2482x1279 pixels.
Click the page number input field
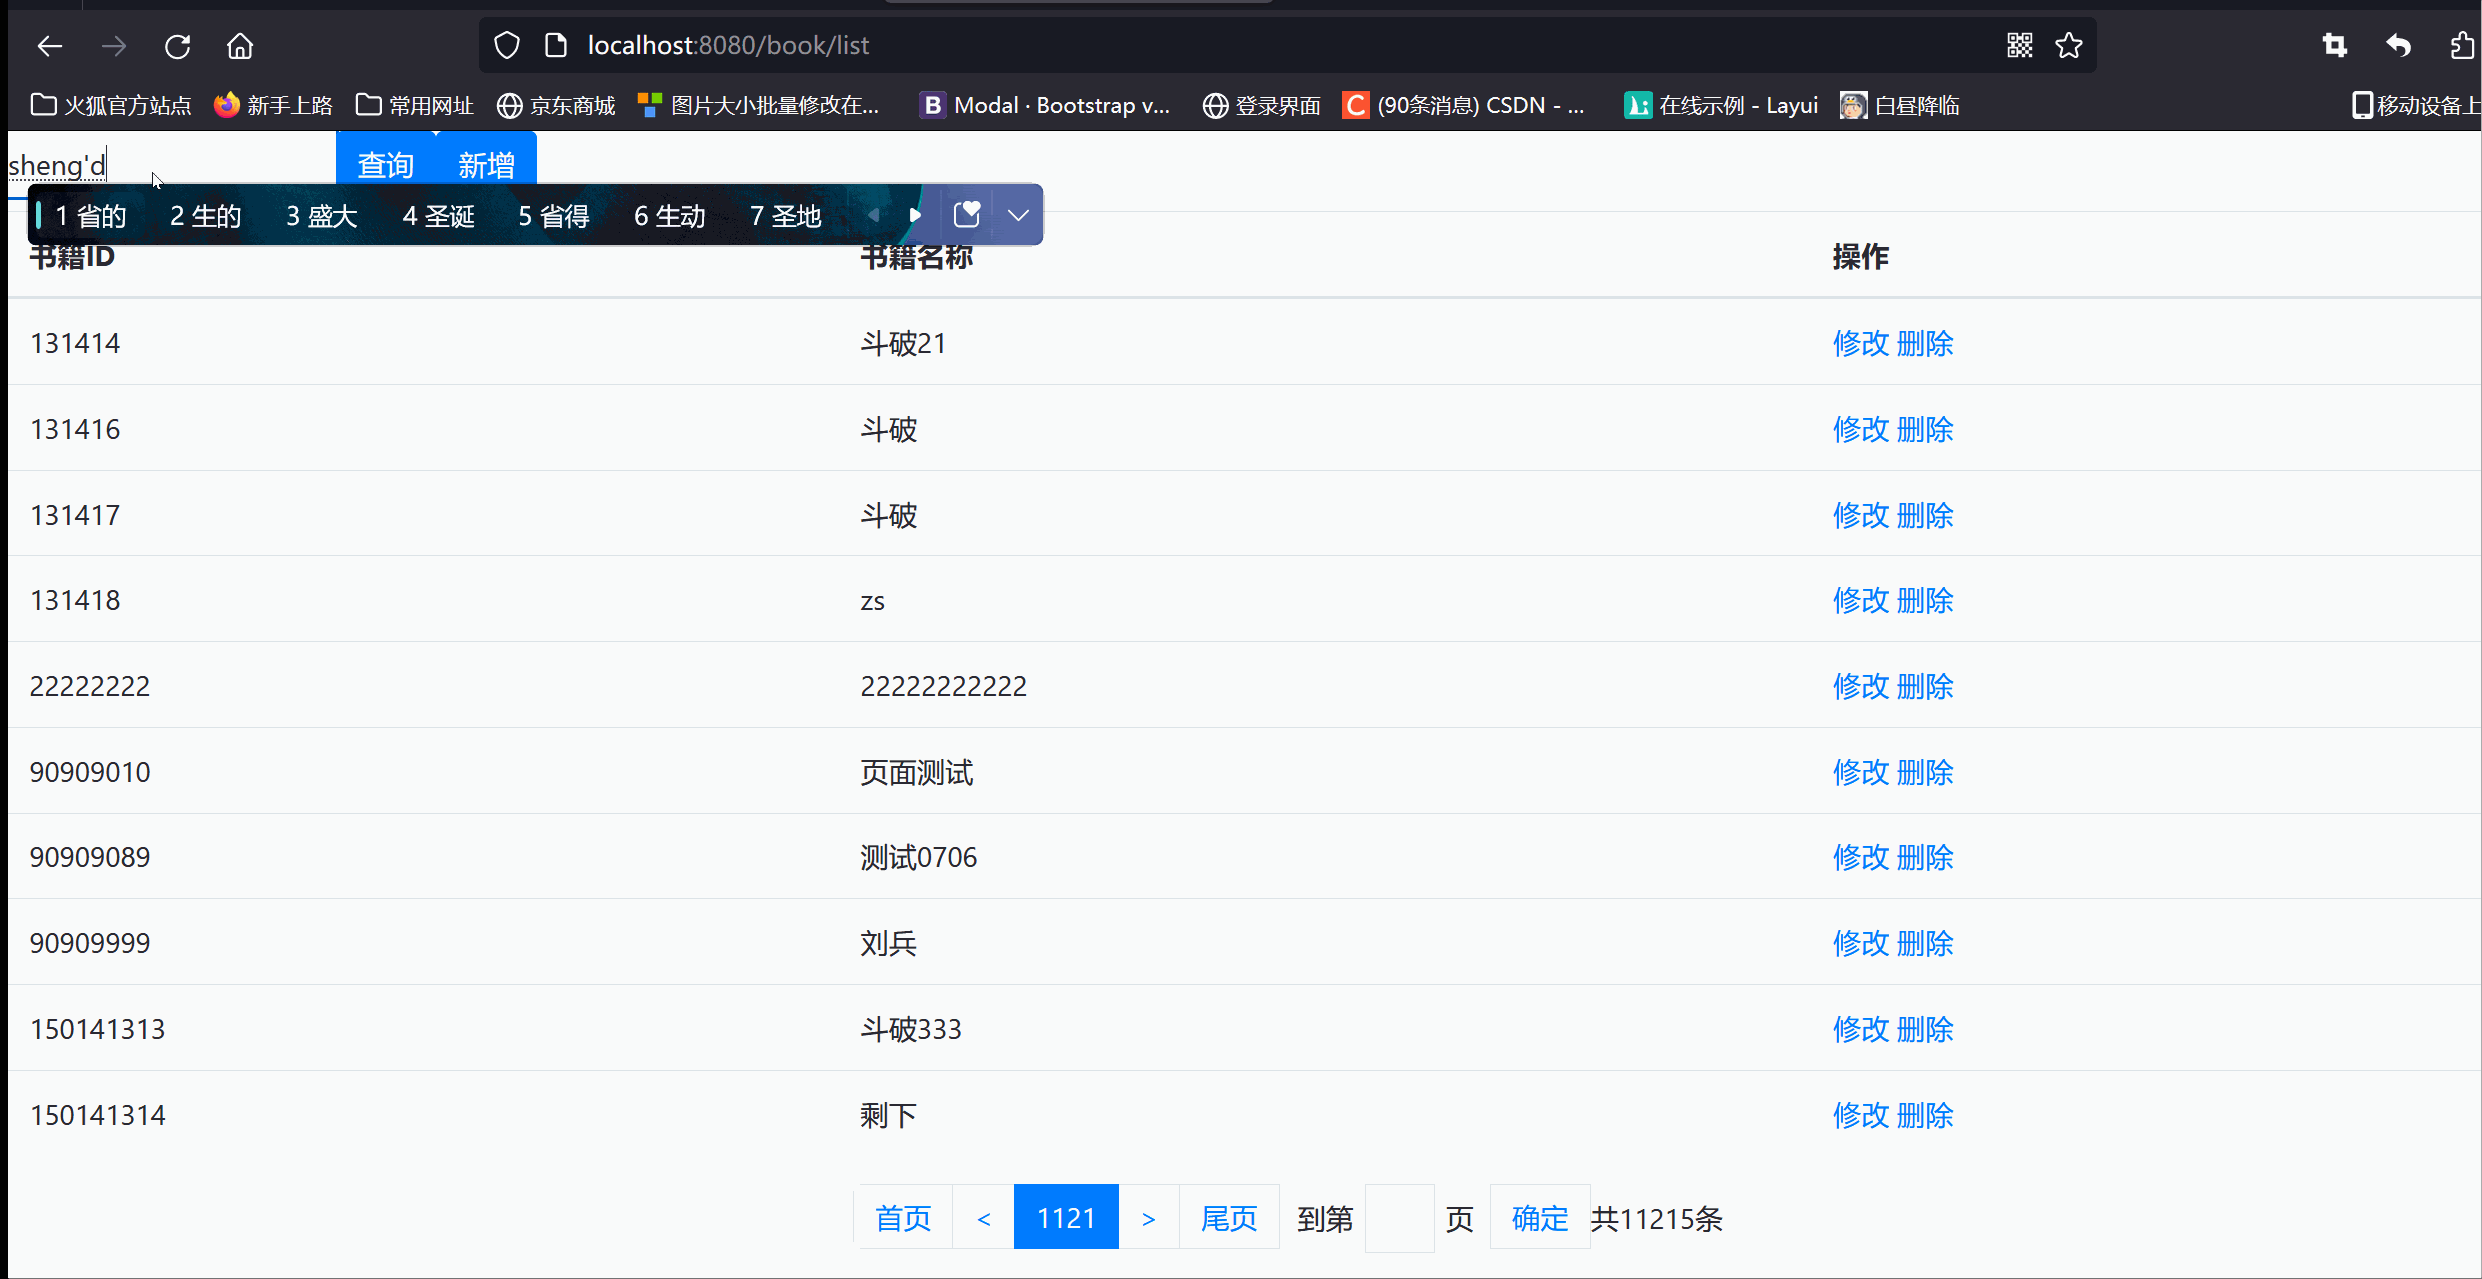[x=1400, y=1217]
